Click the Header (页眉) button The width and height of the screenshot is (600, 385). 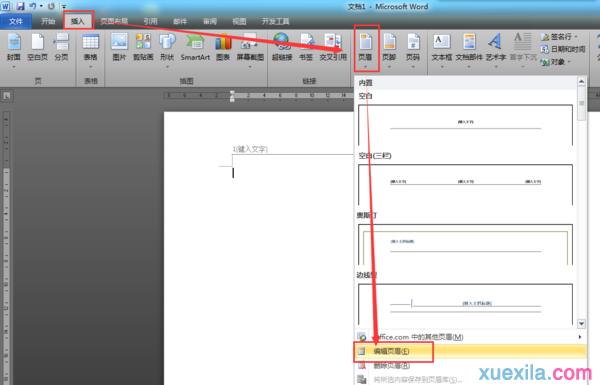[x=365, y=51]
